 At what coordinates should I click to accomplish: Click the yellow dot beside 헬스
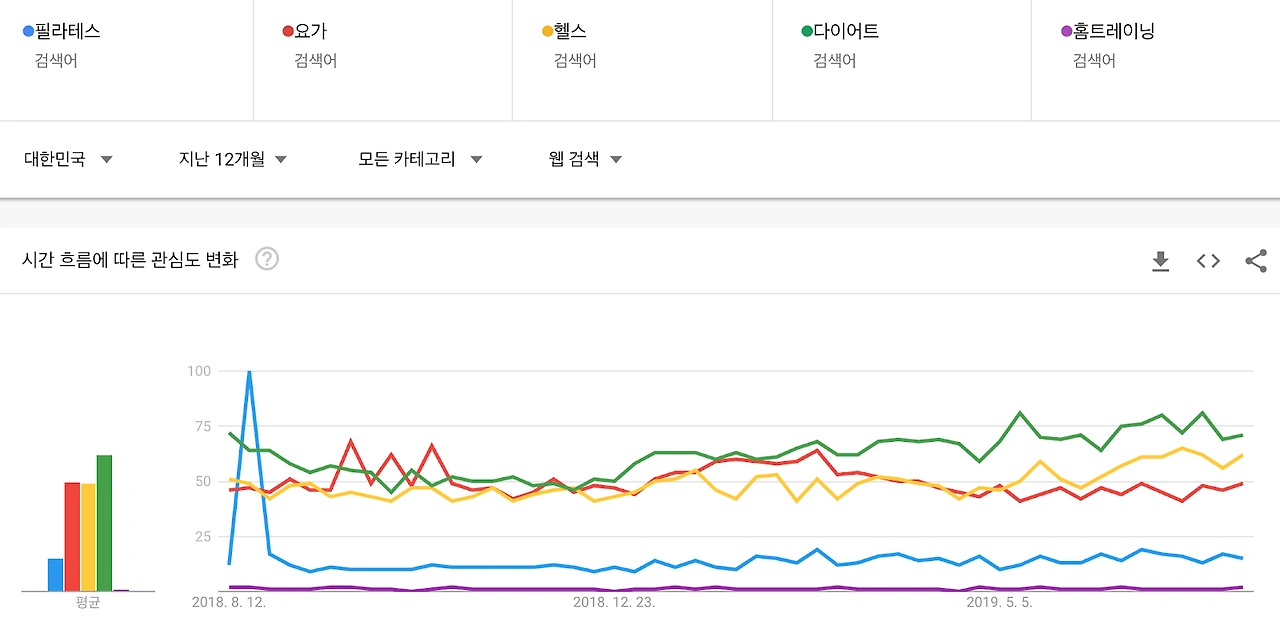tap(547, 32)
